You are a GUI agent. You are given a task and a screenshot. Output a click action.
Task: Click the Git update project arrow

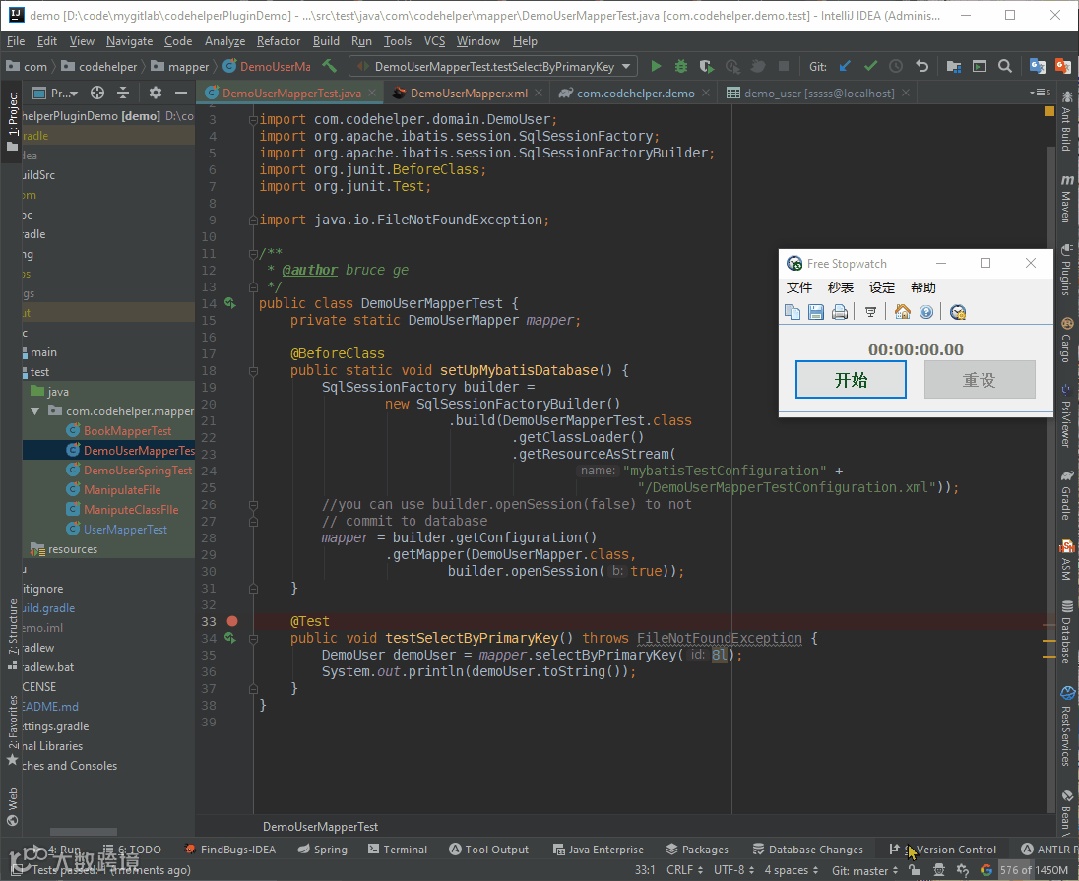[x=845, y=67]
